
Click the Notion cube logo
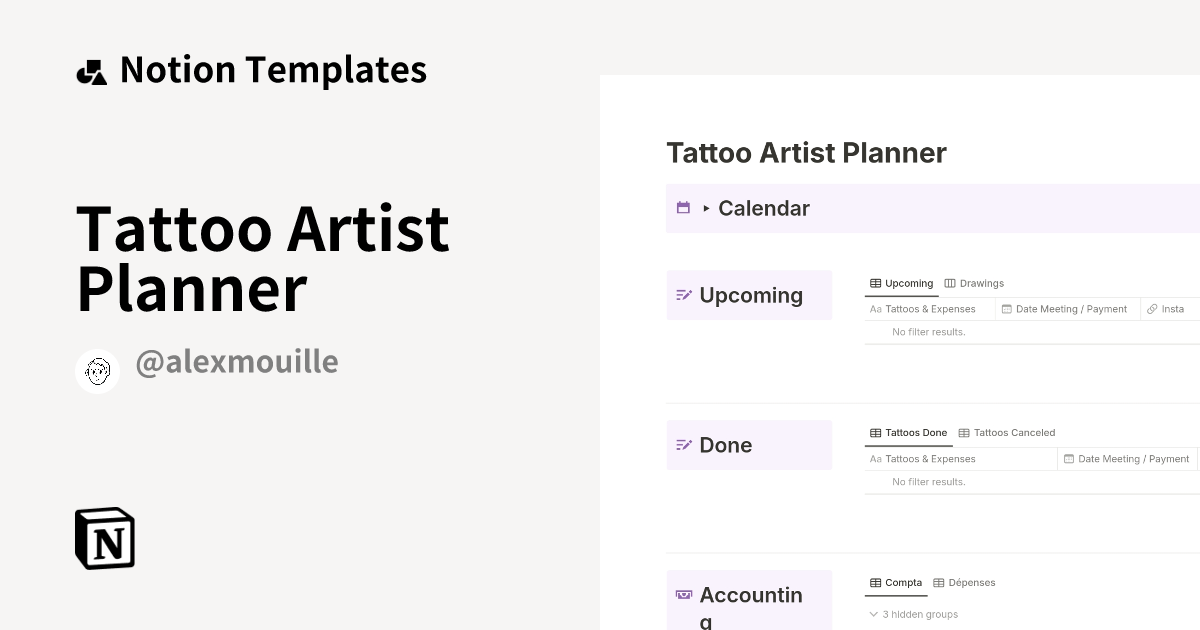pyautogui.click(x=105, y=538)
